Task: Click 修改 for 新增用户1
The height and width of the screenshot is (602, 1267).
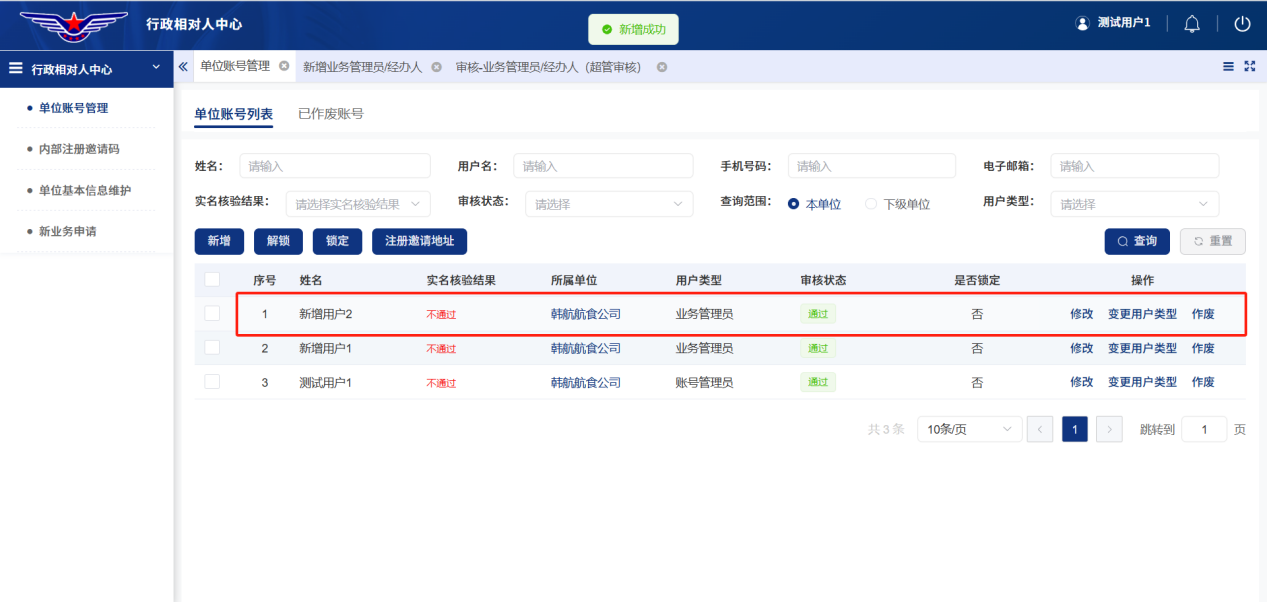Action: pos(1082,348)
